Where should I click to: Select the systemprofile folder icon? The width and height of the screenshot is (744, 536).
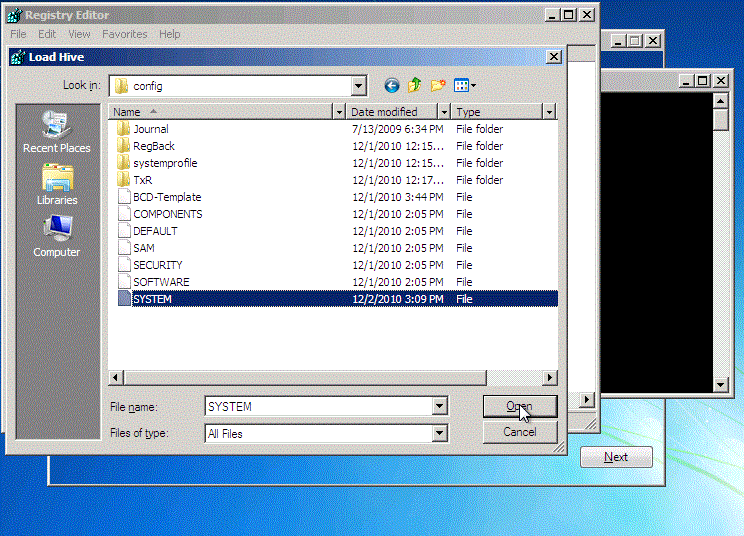click(x=123, y=163)
